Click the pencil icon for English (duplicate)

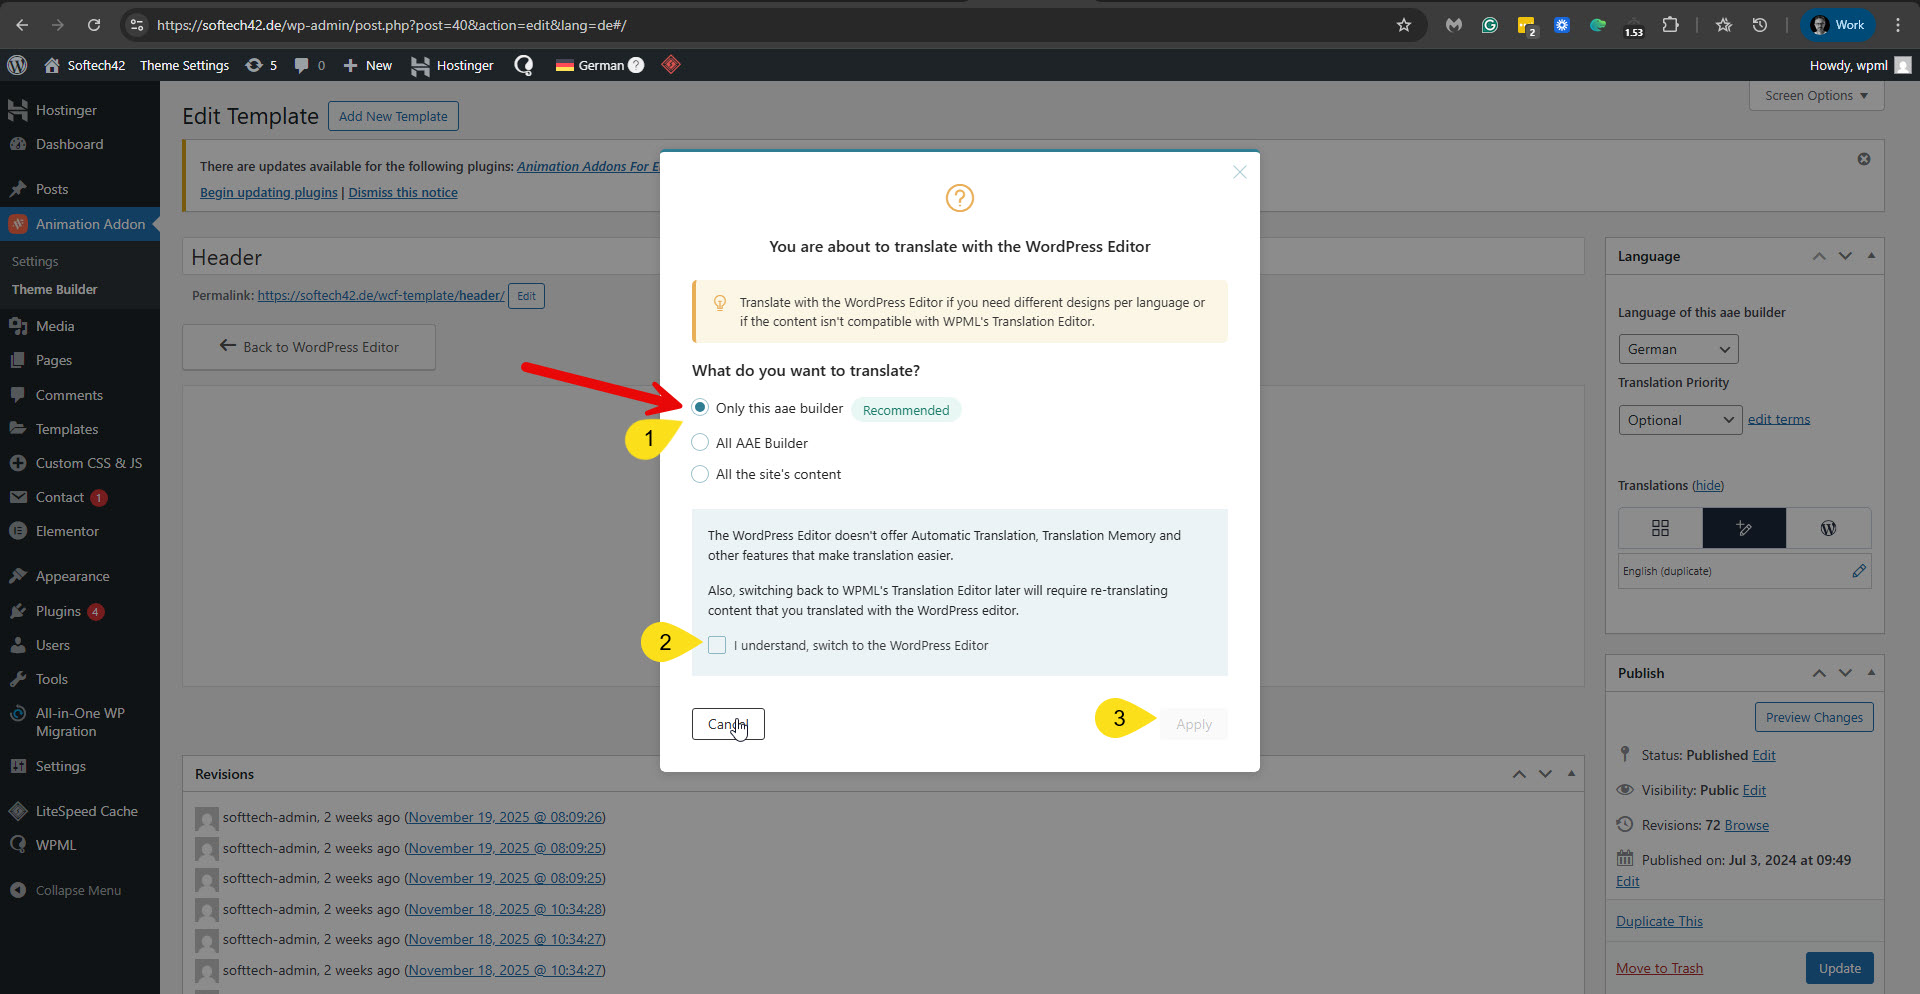point(1859,571)
